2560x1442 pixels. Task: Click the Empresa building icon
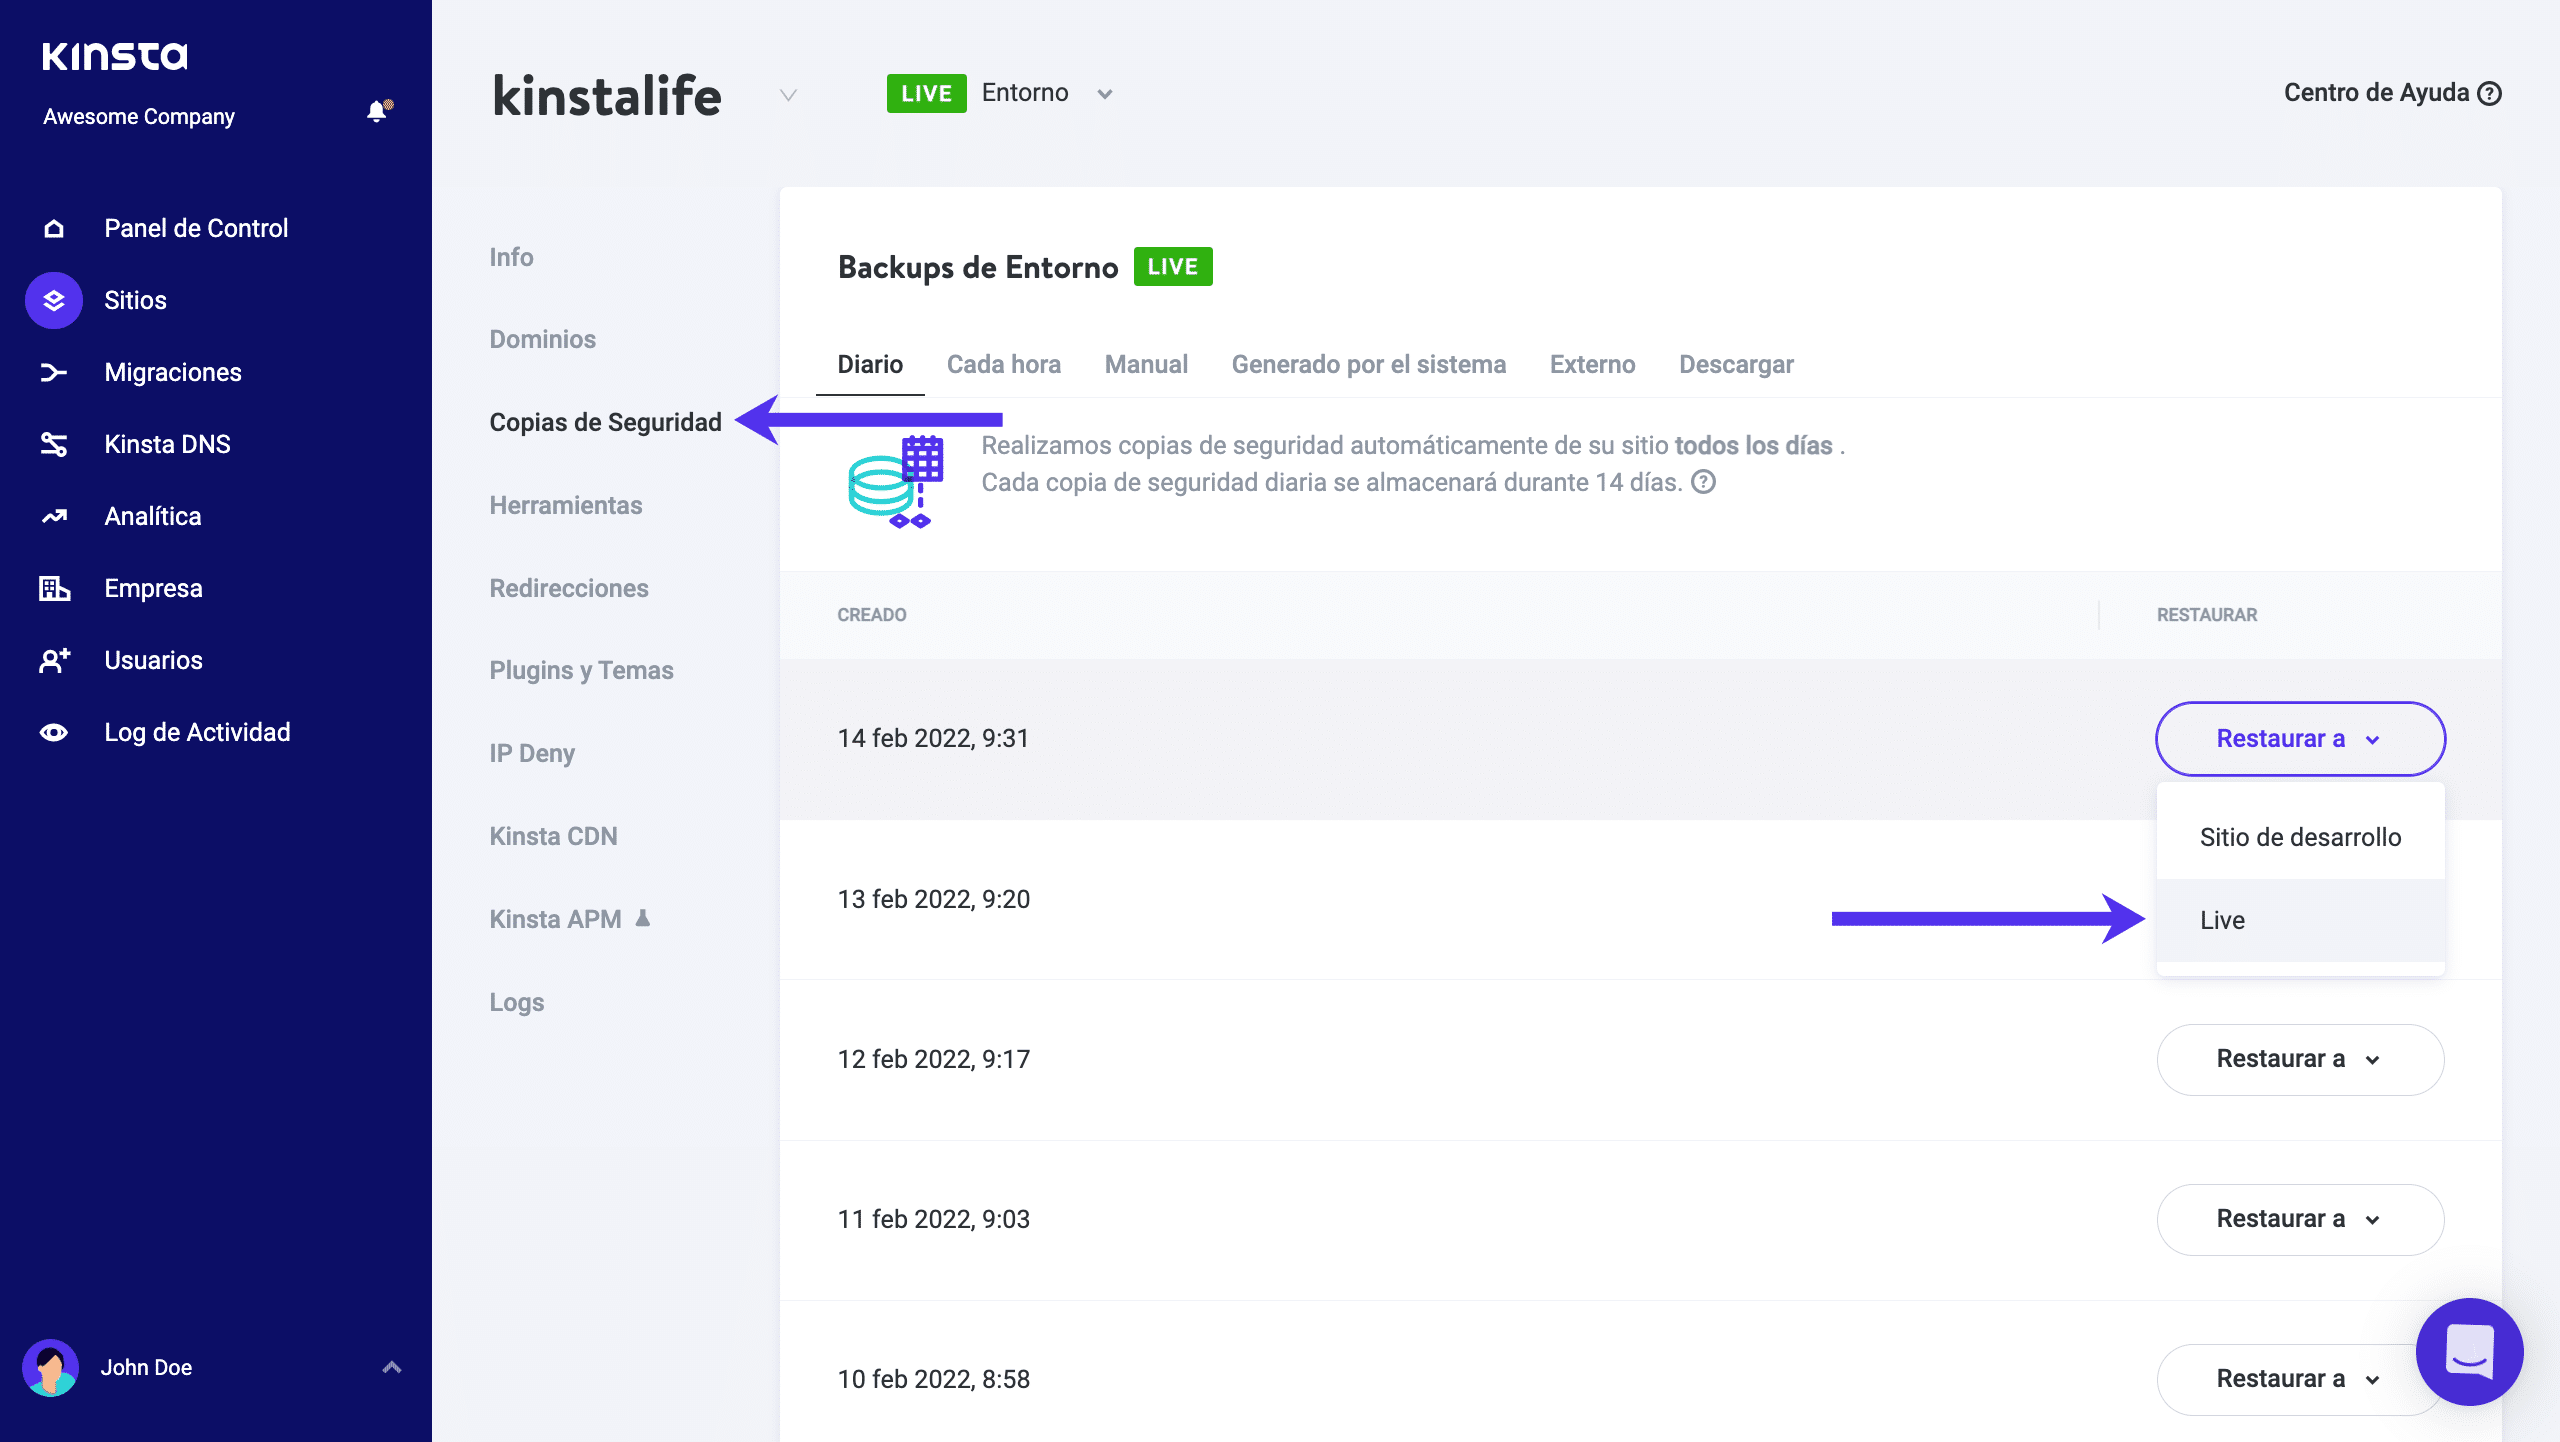[x=54, y=588]
